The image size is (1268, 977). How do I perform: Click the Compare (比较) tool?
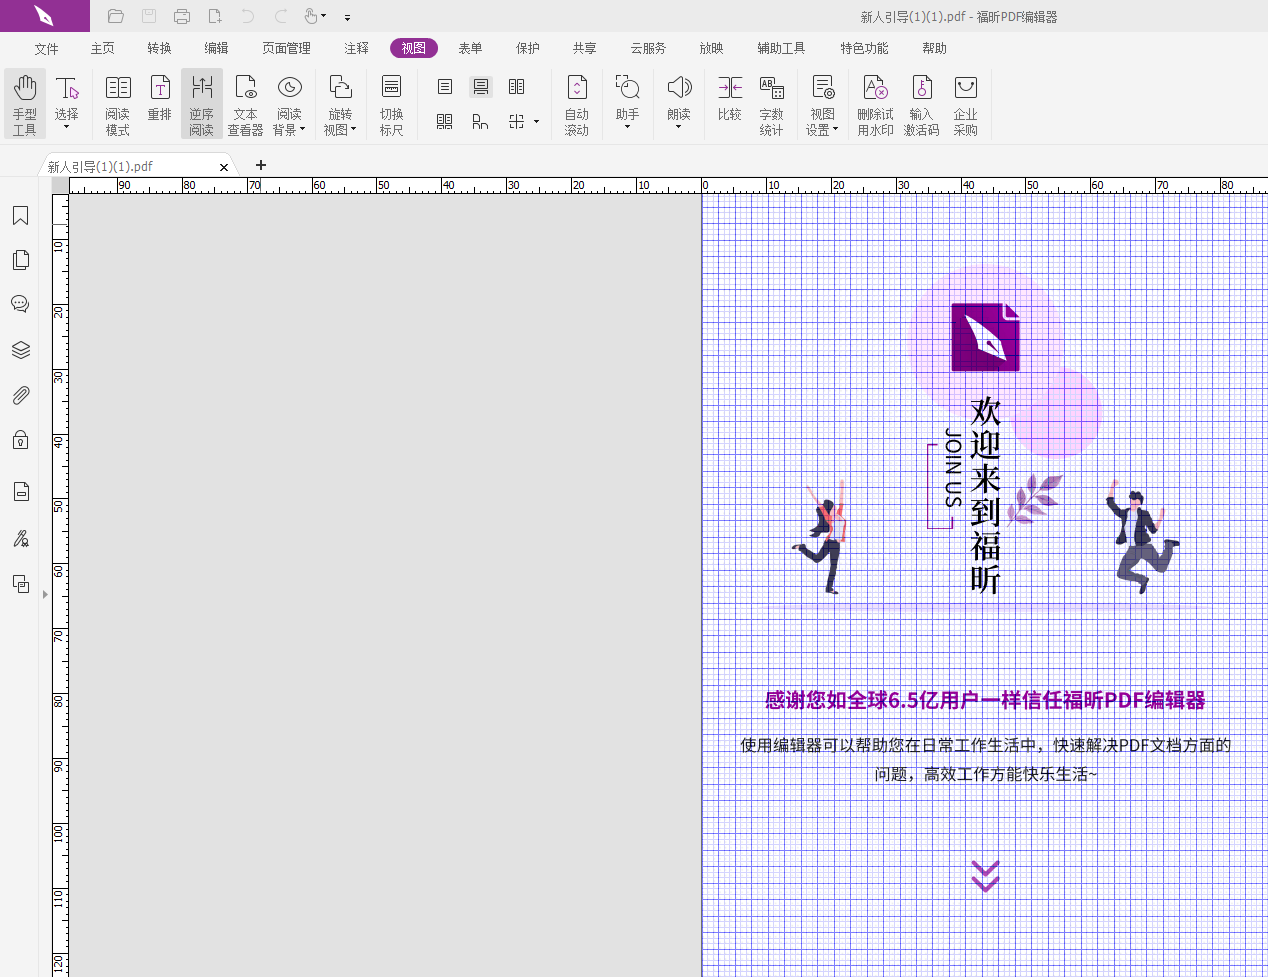coord(730,101)
